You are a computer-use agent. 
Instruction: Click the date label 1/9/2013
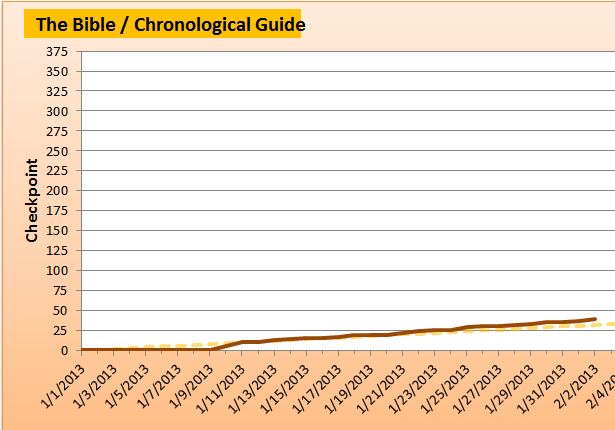click(x=191, y=386)
